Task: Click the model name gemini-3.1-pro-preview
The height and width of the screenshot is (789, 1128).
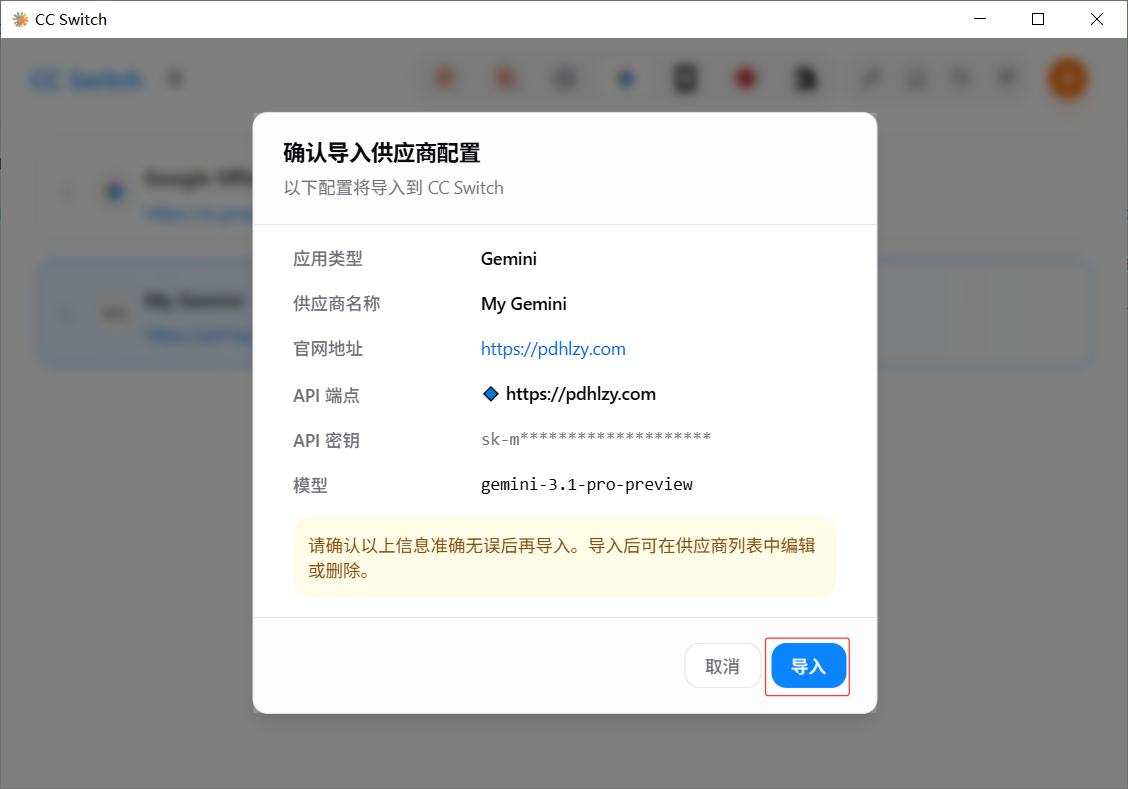Action: pos(586,485)
